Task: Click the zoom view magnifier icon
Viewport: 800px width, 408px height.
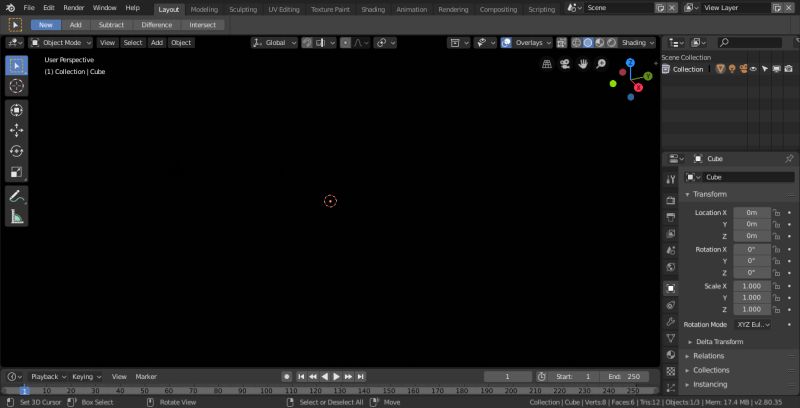Action: 601,64
